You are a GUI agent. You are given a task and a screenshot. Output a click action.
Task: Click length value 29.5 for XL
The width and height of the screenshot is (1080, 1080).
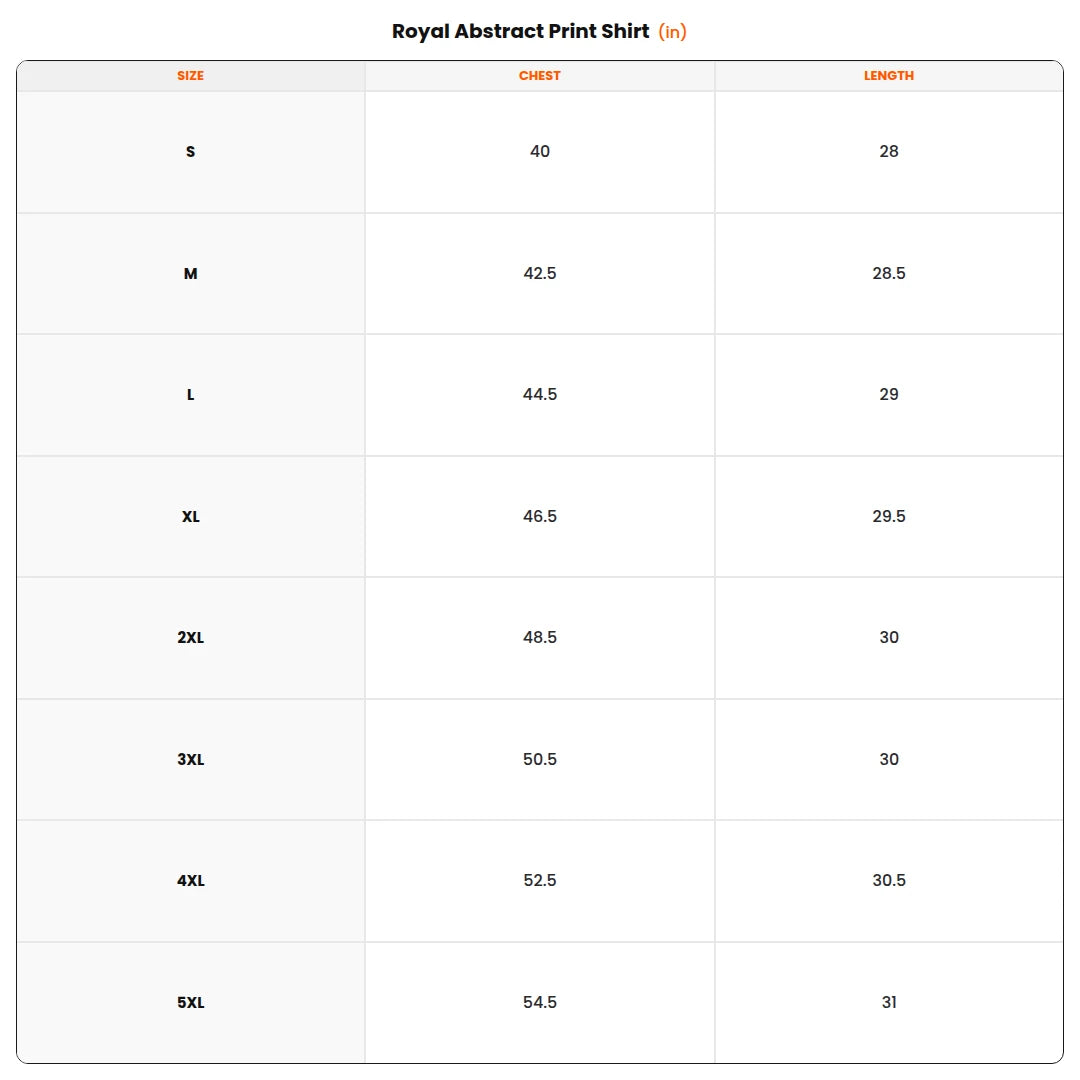coord(889,517)
